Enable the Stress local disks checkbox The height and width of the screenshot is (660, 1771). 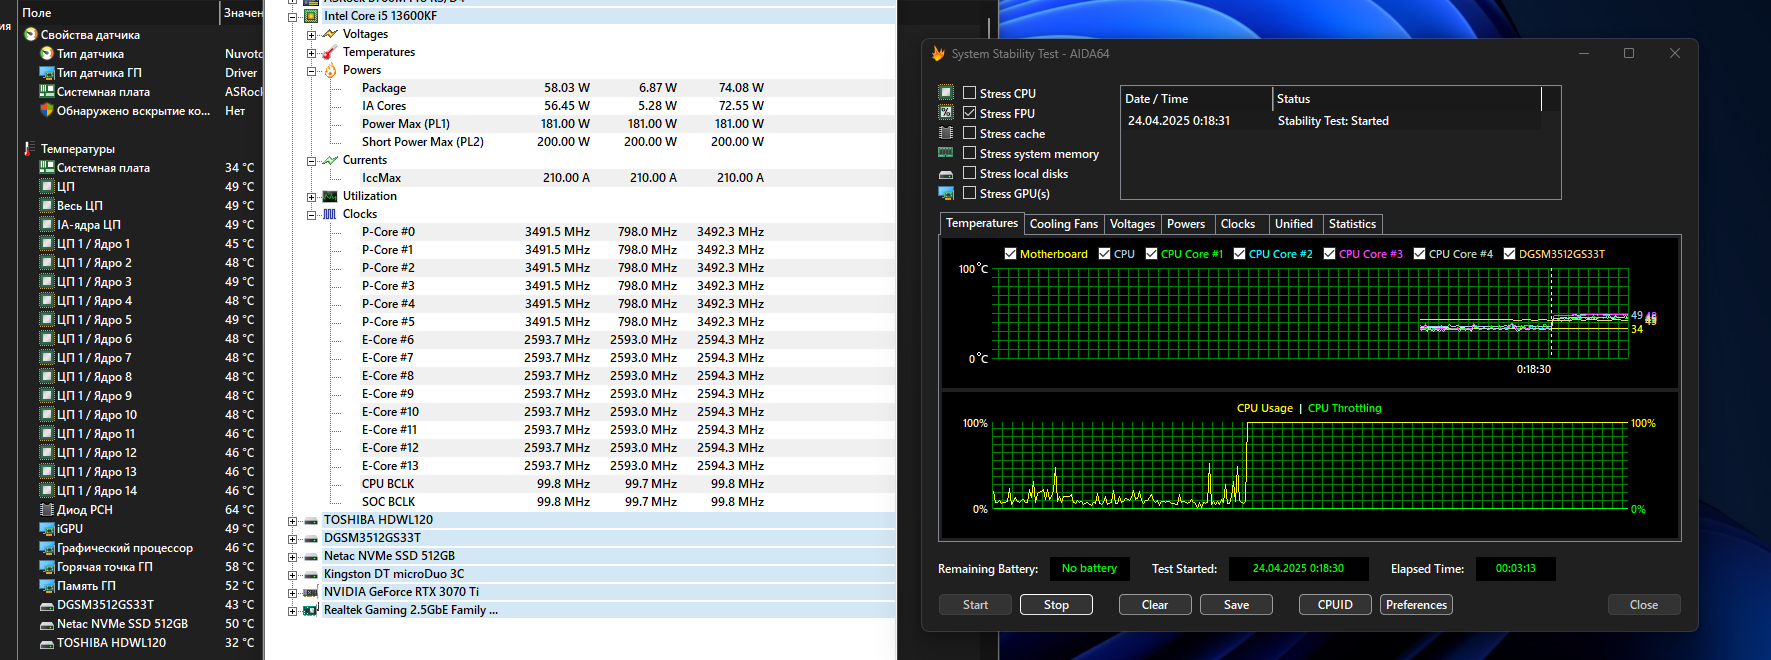[x=969, y=173]
